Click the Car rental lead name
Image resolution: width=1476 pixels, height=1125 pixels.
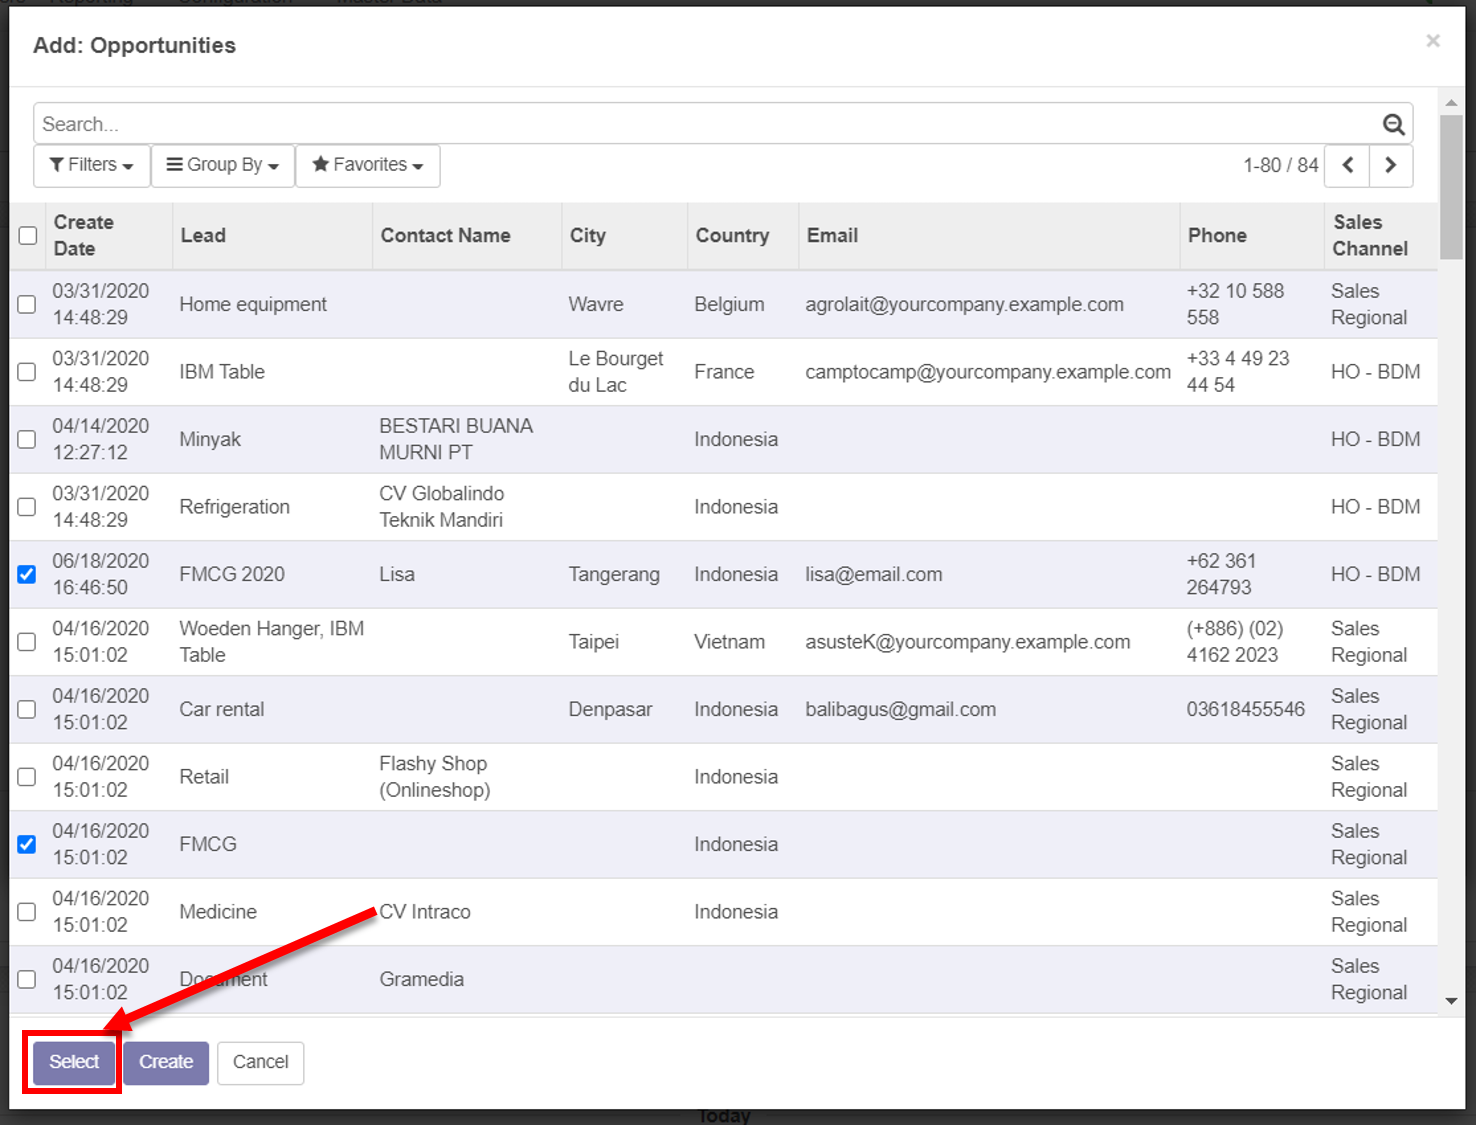click(222, 709)
